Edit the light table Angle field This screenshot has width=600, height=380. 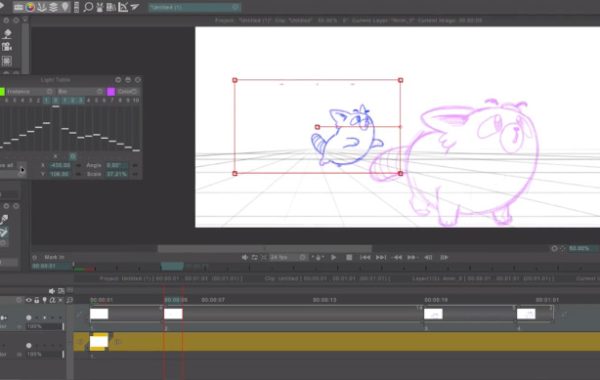[x=116, y=165]
